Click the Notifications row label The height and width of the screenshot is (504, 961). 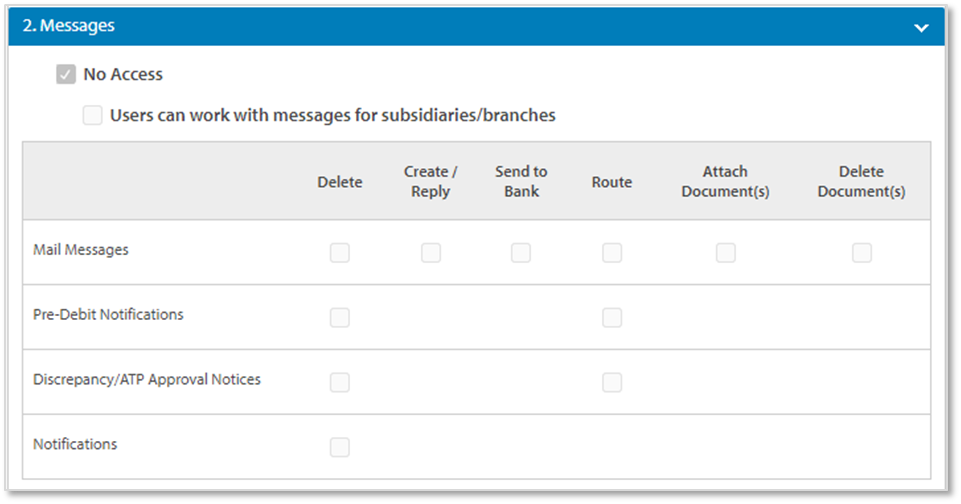75,444
